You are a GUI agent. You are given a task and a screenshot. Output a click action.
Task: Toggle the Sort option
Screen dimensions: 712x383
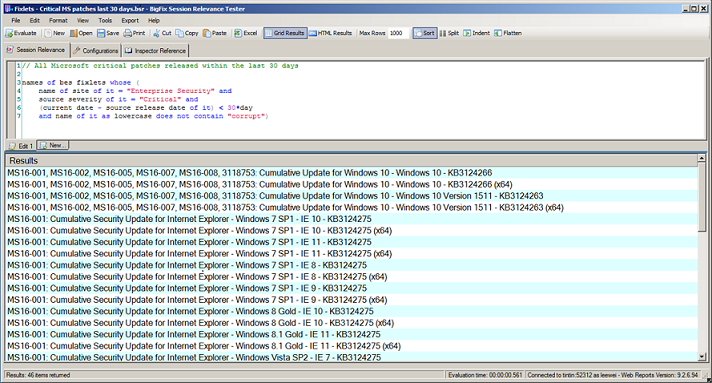425,33
